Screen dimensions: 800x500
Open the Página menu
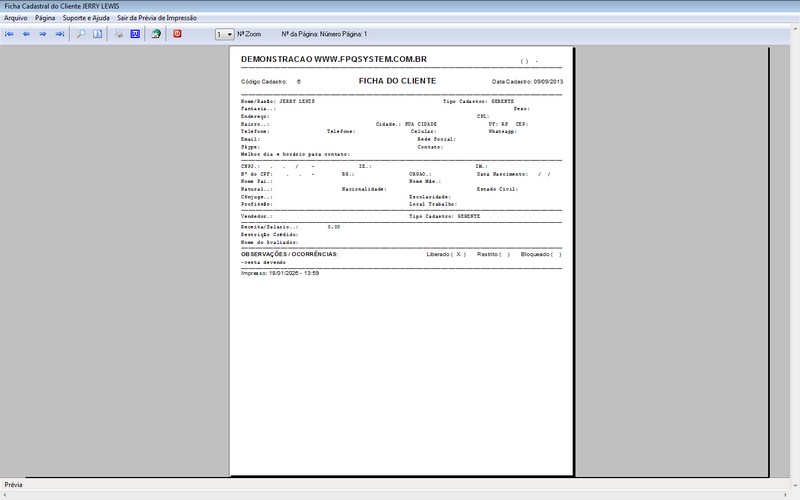[x=45, y=18]
